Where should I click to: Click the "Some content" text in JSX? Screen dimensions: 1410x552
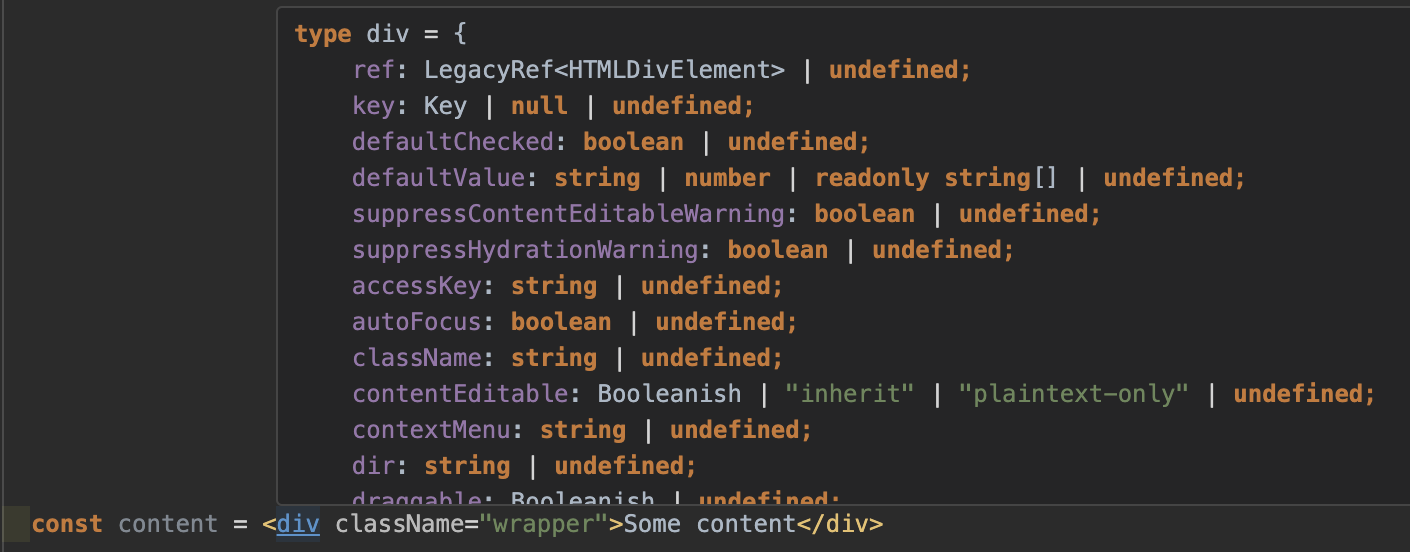[710, 524]
